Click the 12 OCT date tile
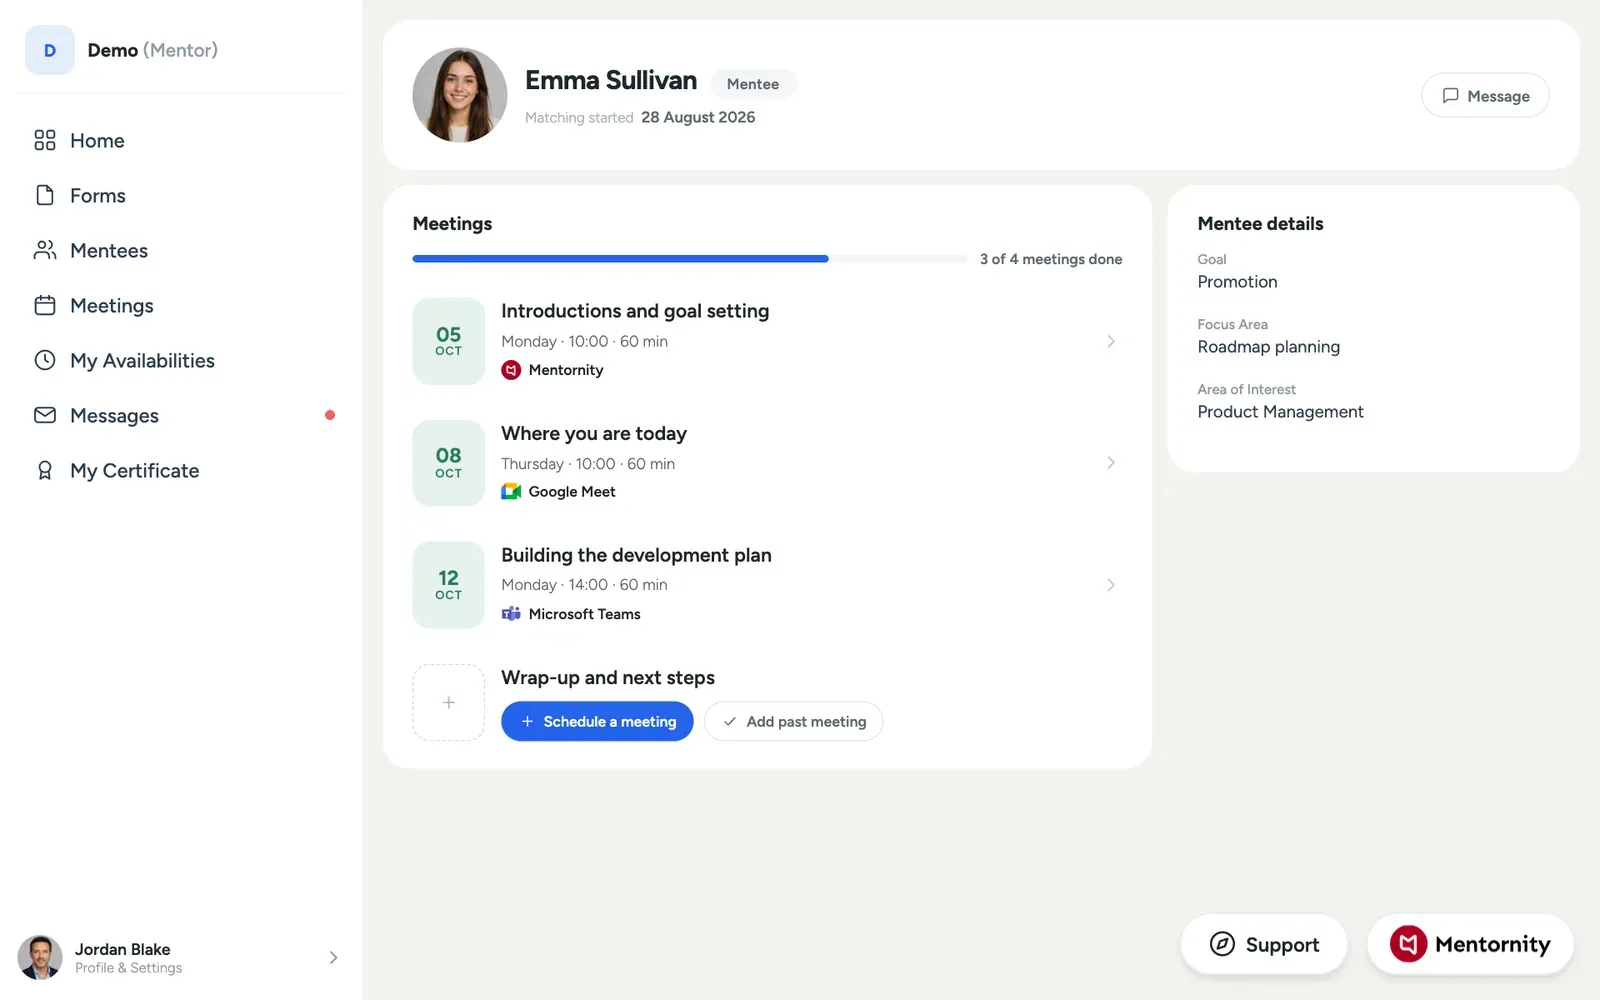The width and height of the screenshot is (1600, 1000). click(449, 585)
